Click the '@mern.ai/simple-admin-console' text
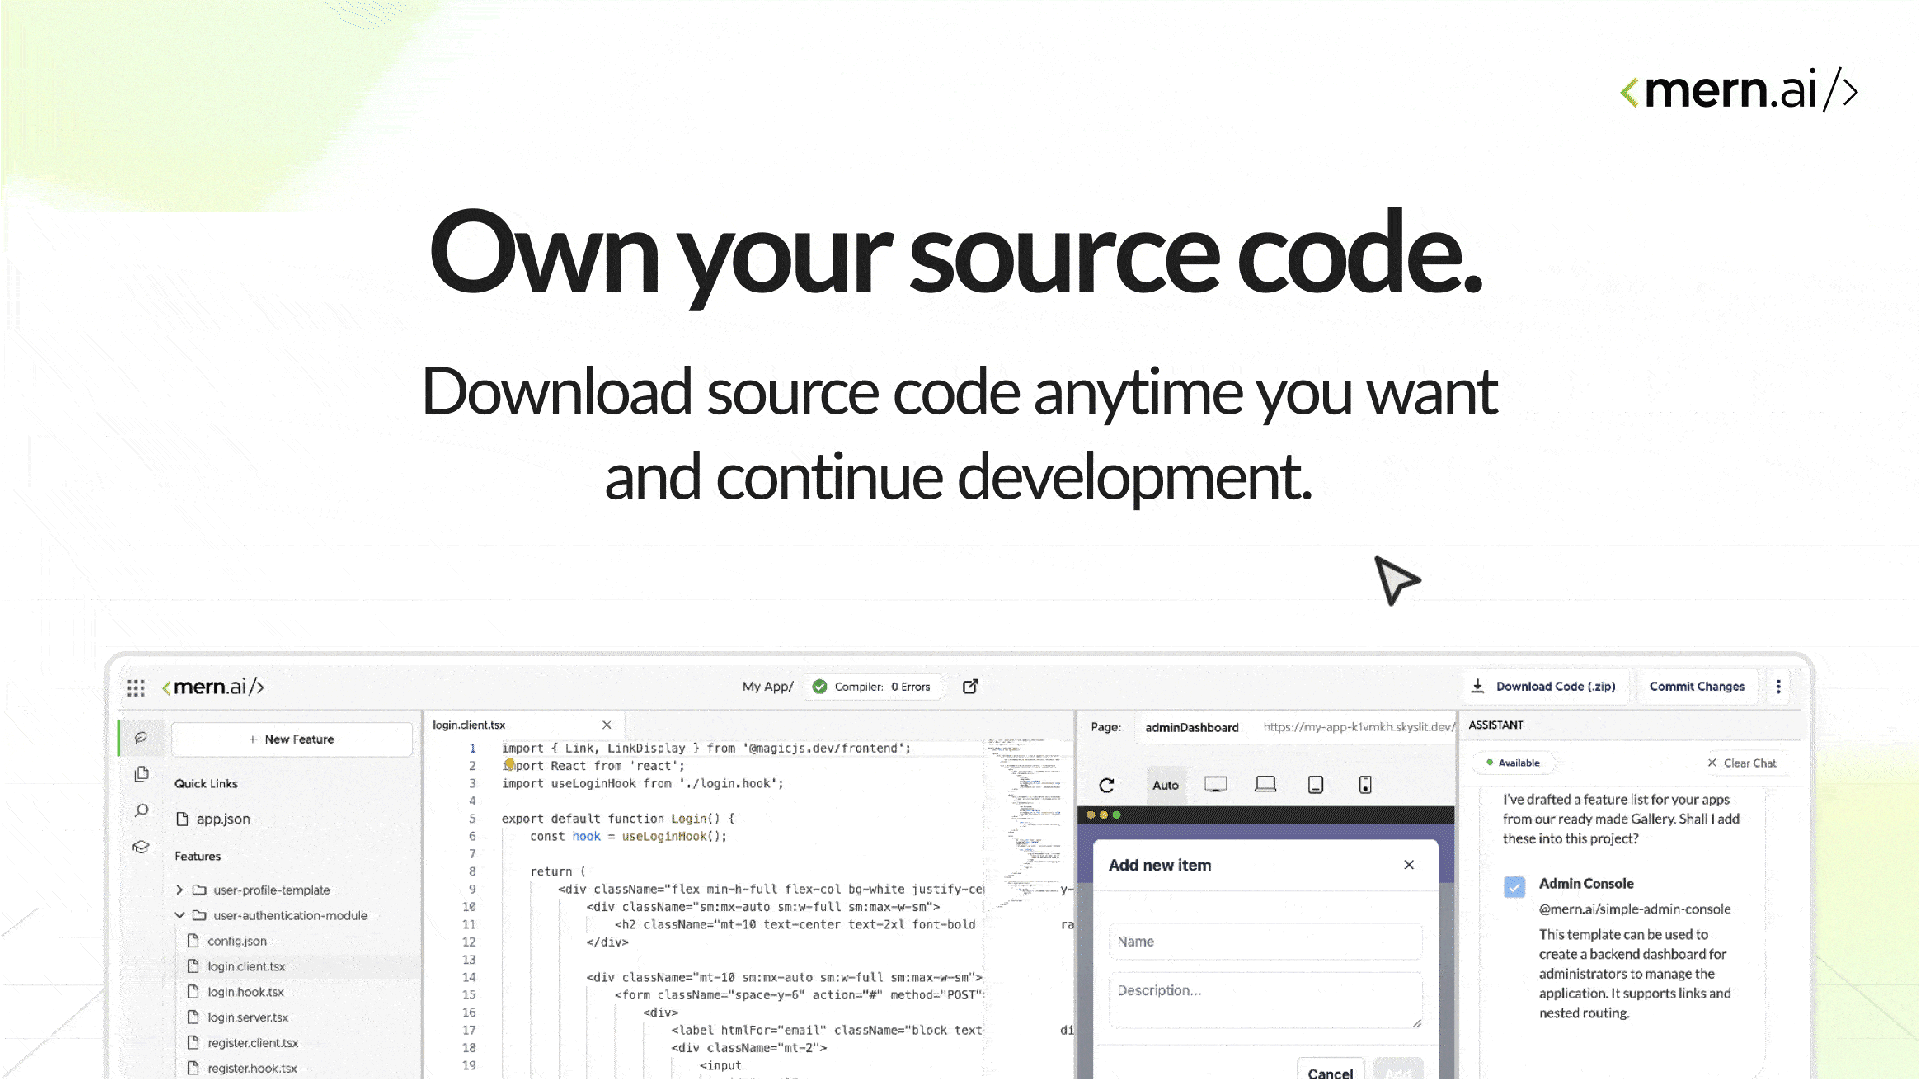Viewport: 1920px width, 1079px height. pyautogui.click(x=1634, y=909)
